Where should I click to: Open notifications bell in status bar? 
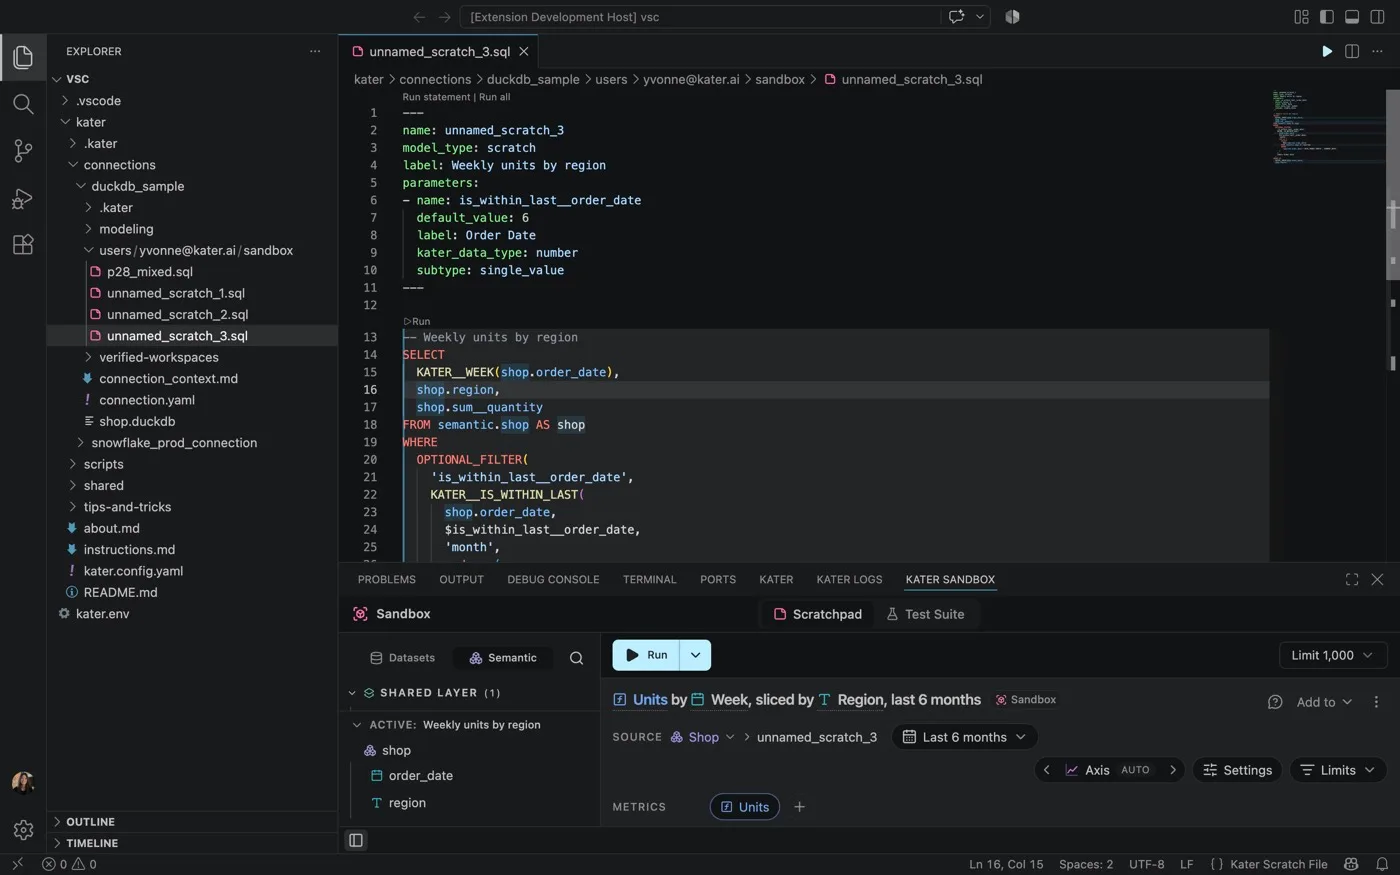click(1382, 864)
